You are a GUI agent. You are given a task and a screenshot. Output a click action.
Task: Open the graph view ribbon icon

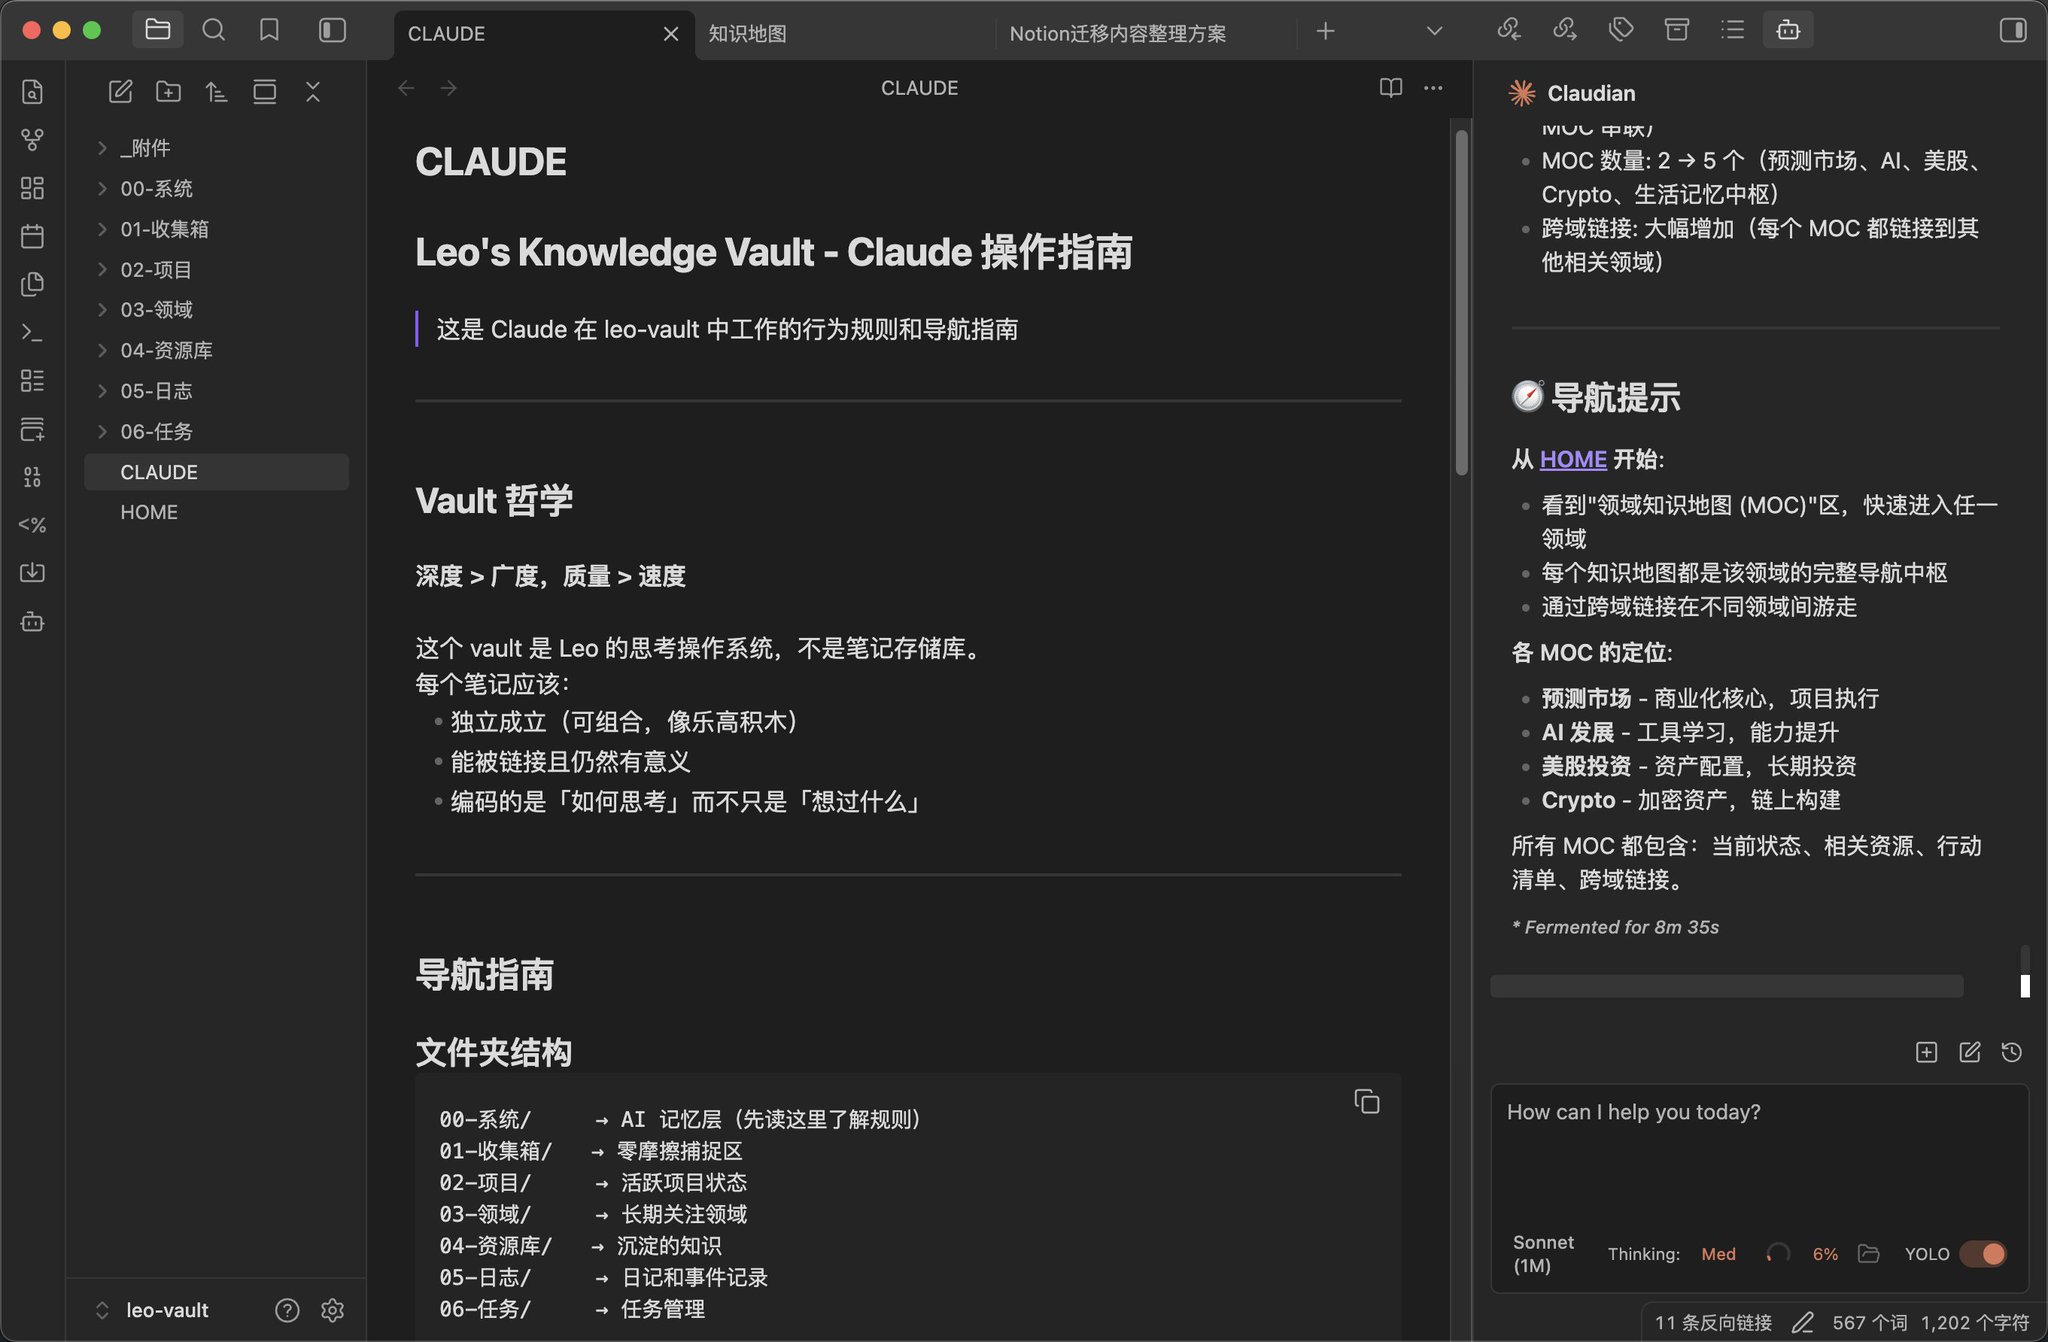[32, 140]
